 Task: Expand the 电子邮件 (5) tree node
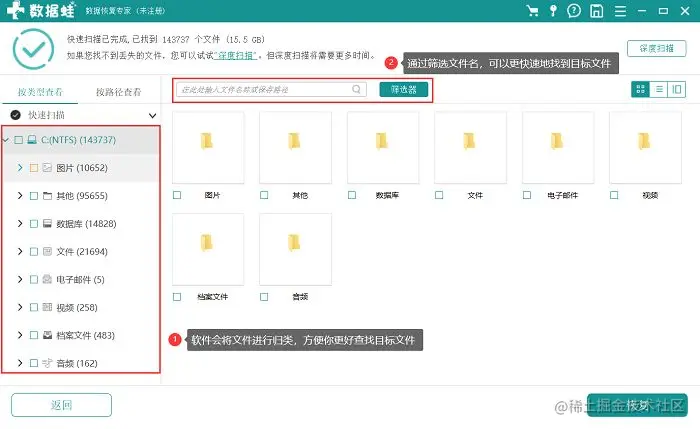20,279
